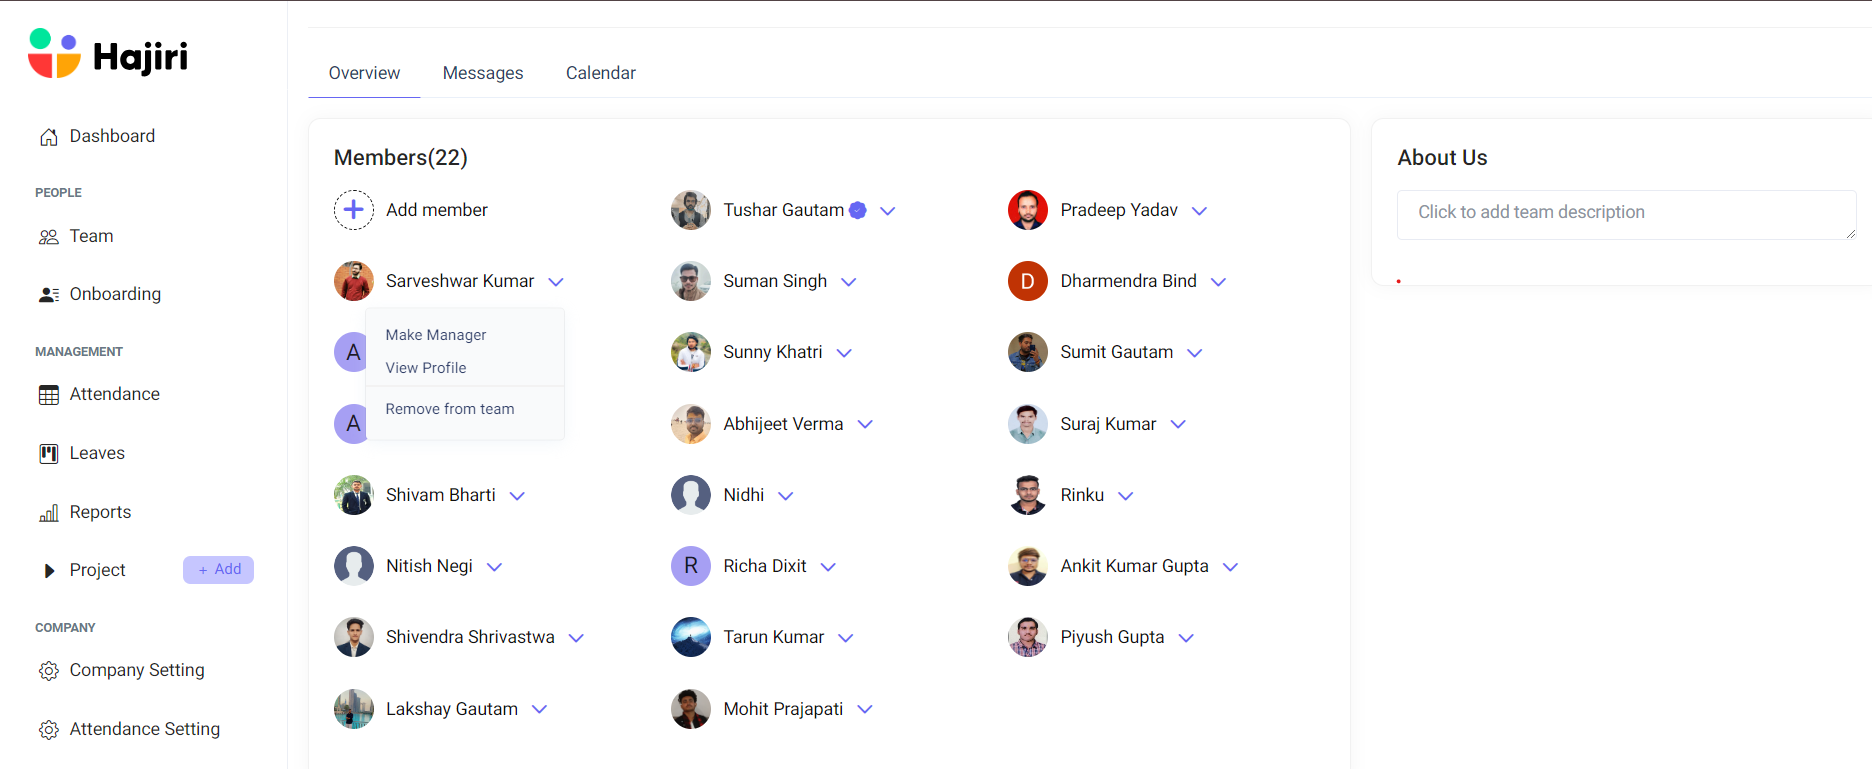Click the Team people icon

pos(48,237)
